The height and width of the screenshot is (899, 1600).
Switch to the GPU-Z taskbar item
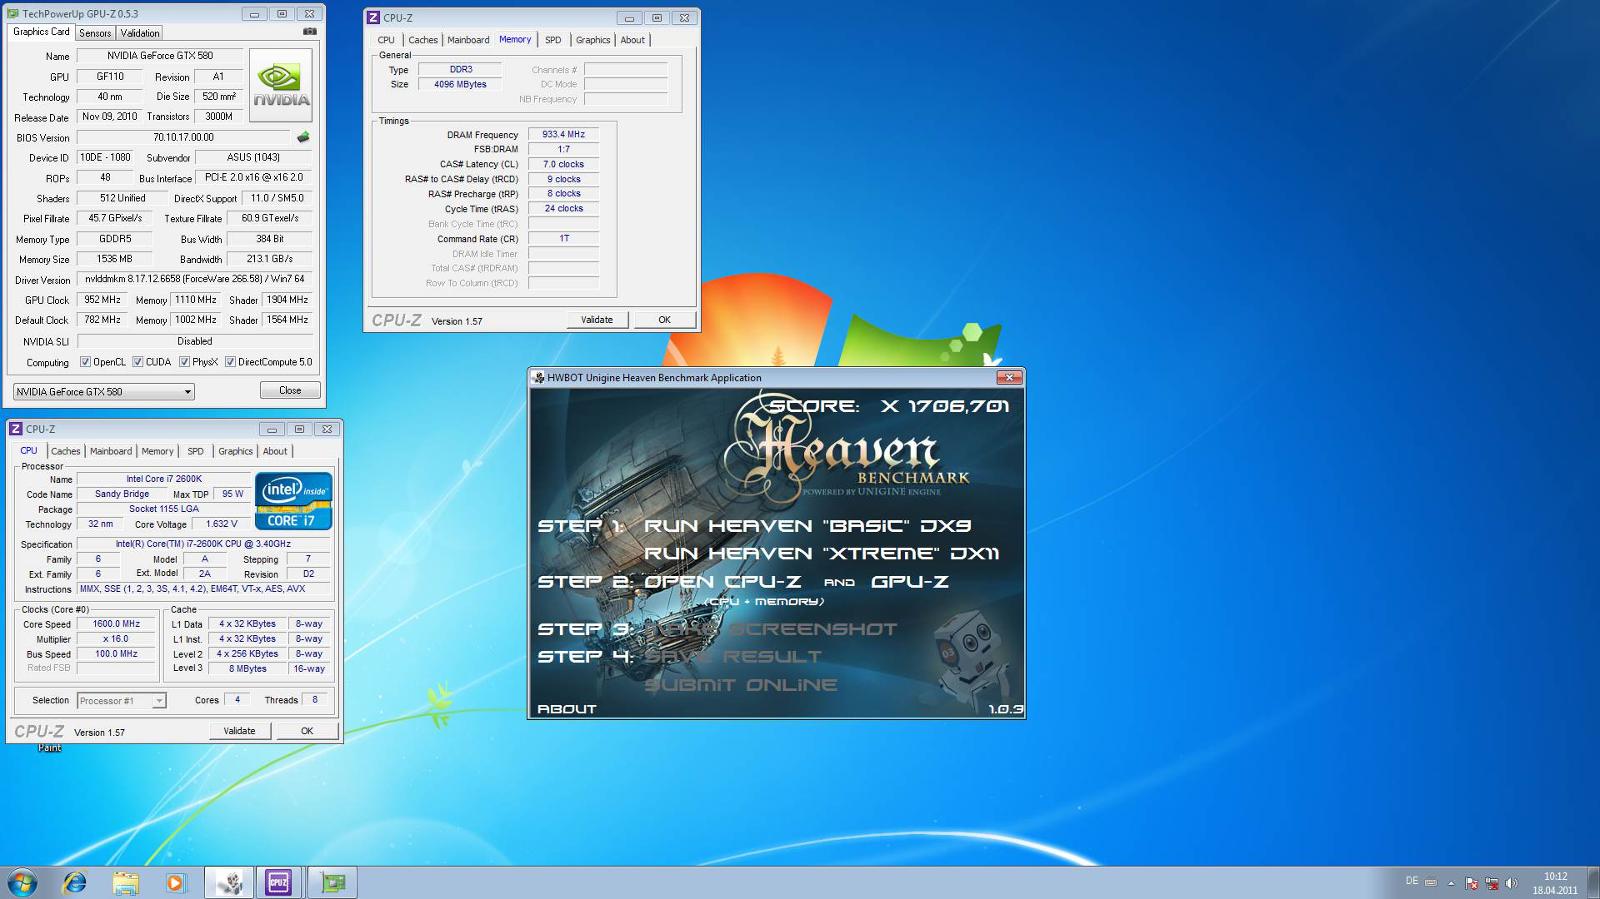click(x=332, y=882)
